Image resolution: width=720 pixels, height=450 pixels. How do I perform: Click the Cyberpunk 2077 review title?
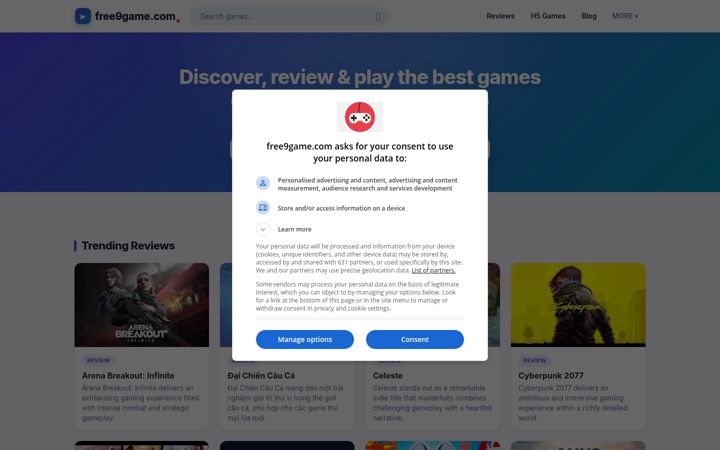[551, 376]
